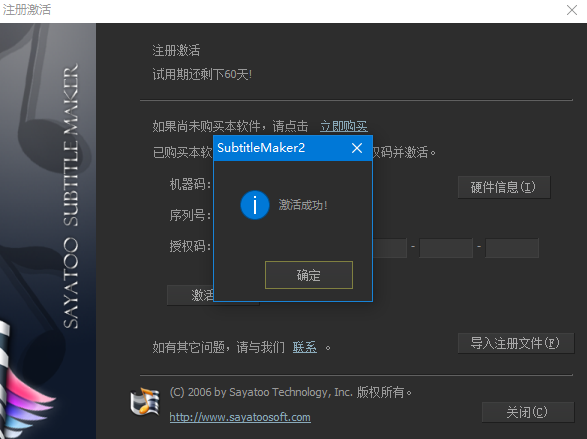Close the 注册激活 window
Image resolution: width=587 pixels, height=439 pixels.
[x=572, y=10]
